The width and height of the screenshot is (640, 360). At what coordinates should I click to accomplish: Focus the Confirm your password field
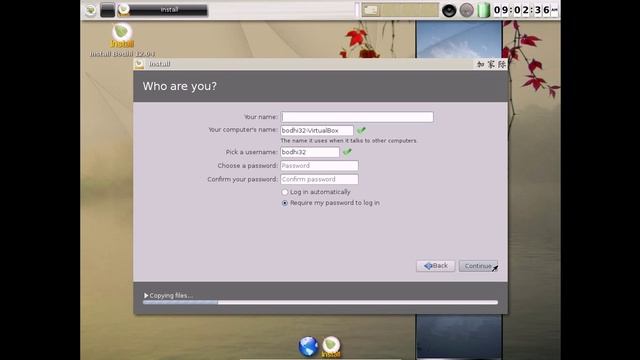(x=319, y=179)
